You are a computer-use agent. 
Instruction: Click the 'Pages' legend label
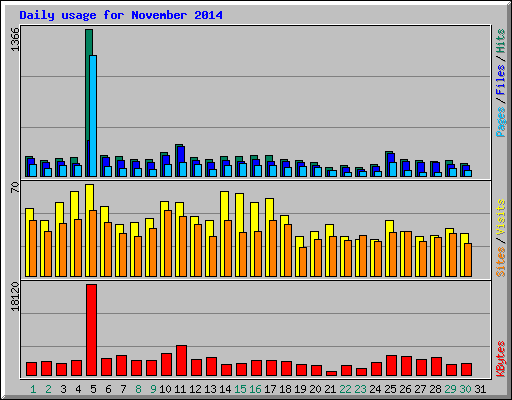(501, 122)
